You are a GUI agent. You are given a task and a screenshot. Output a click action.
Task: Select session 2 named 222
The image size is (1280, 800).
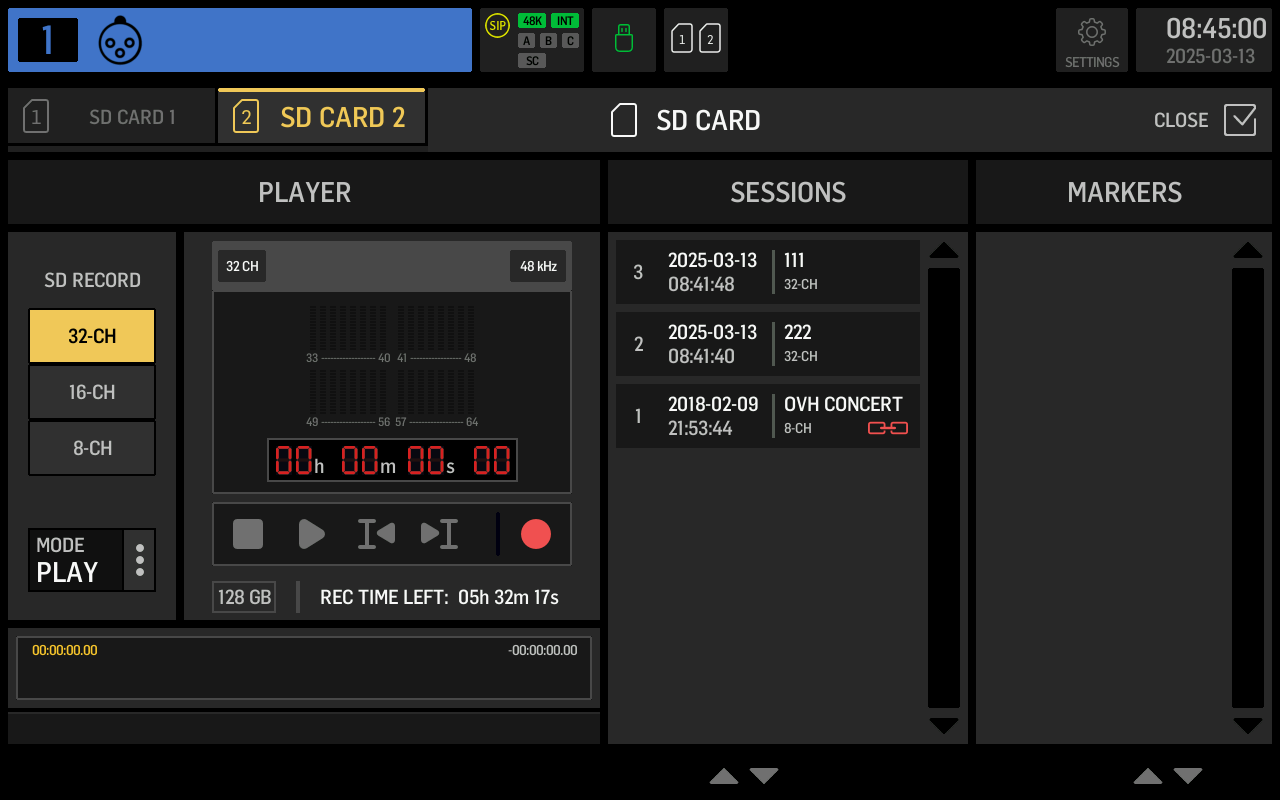click(768, 344)
